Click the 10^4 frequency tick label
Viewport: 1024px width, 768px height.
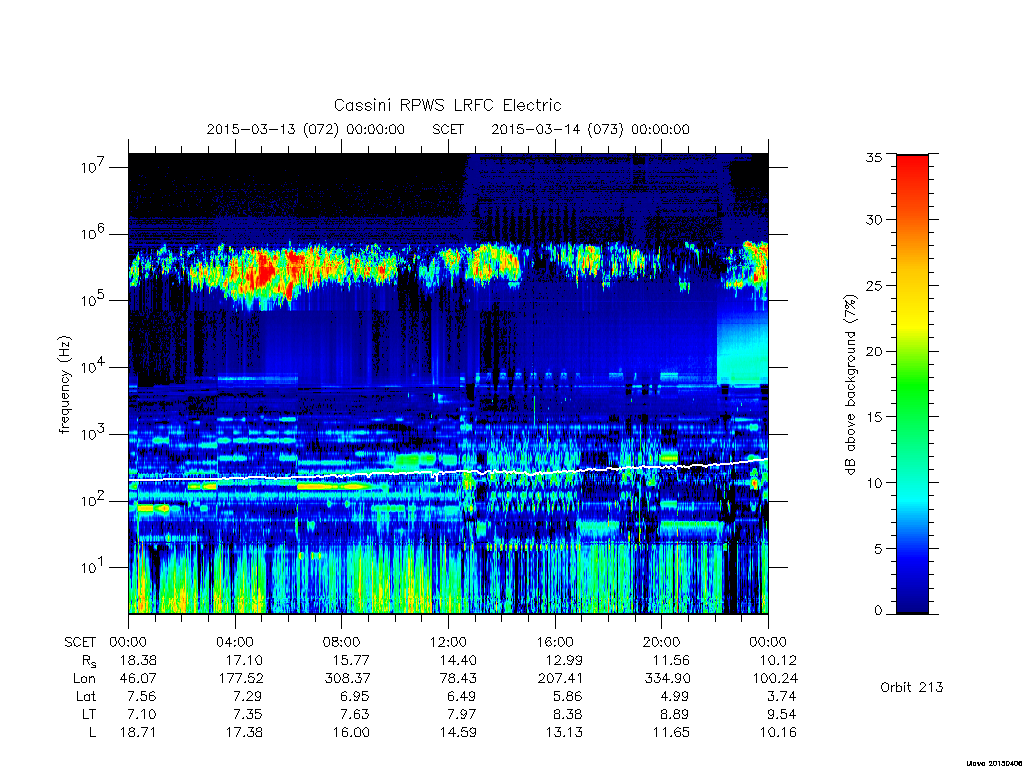(x=93, y=367)
